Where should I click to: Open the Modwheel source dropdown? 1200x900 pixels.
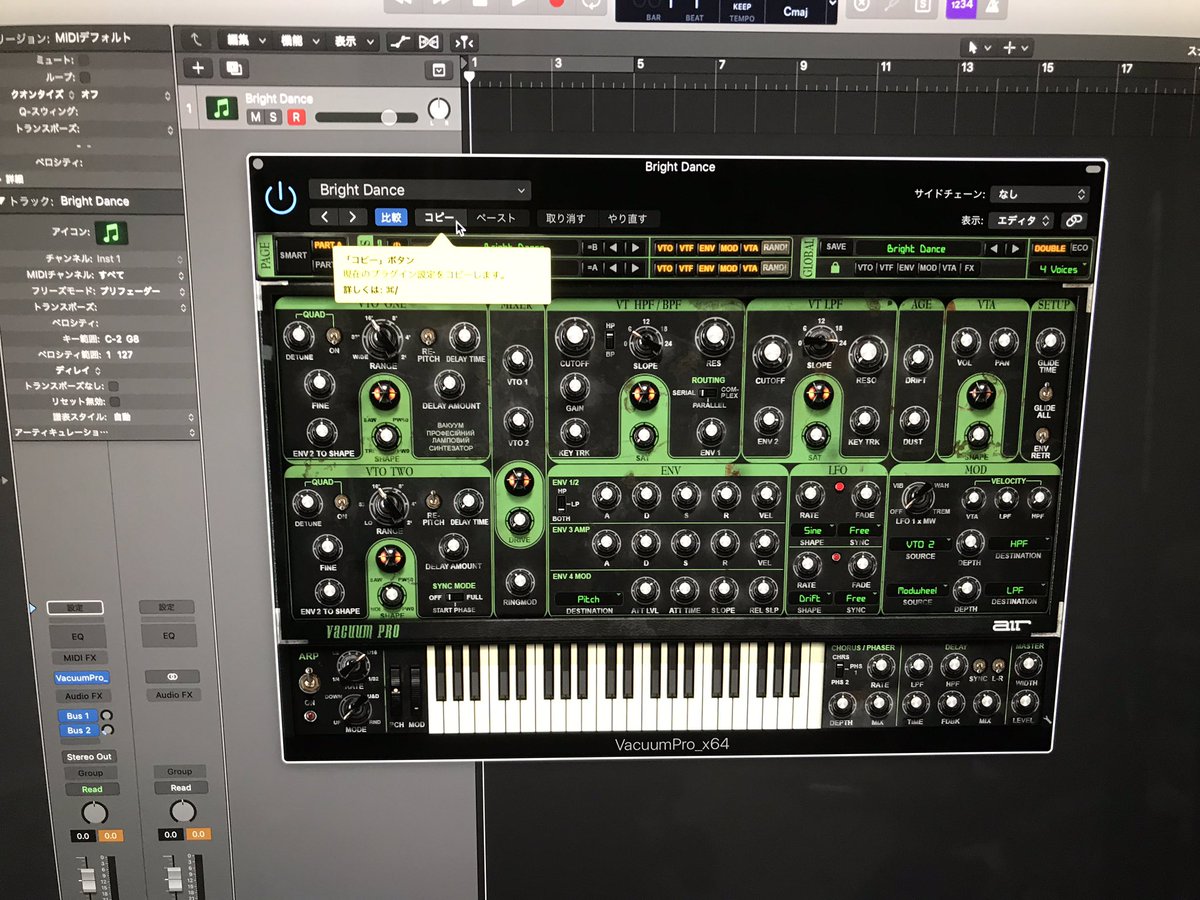917,591
